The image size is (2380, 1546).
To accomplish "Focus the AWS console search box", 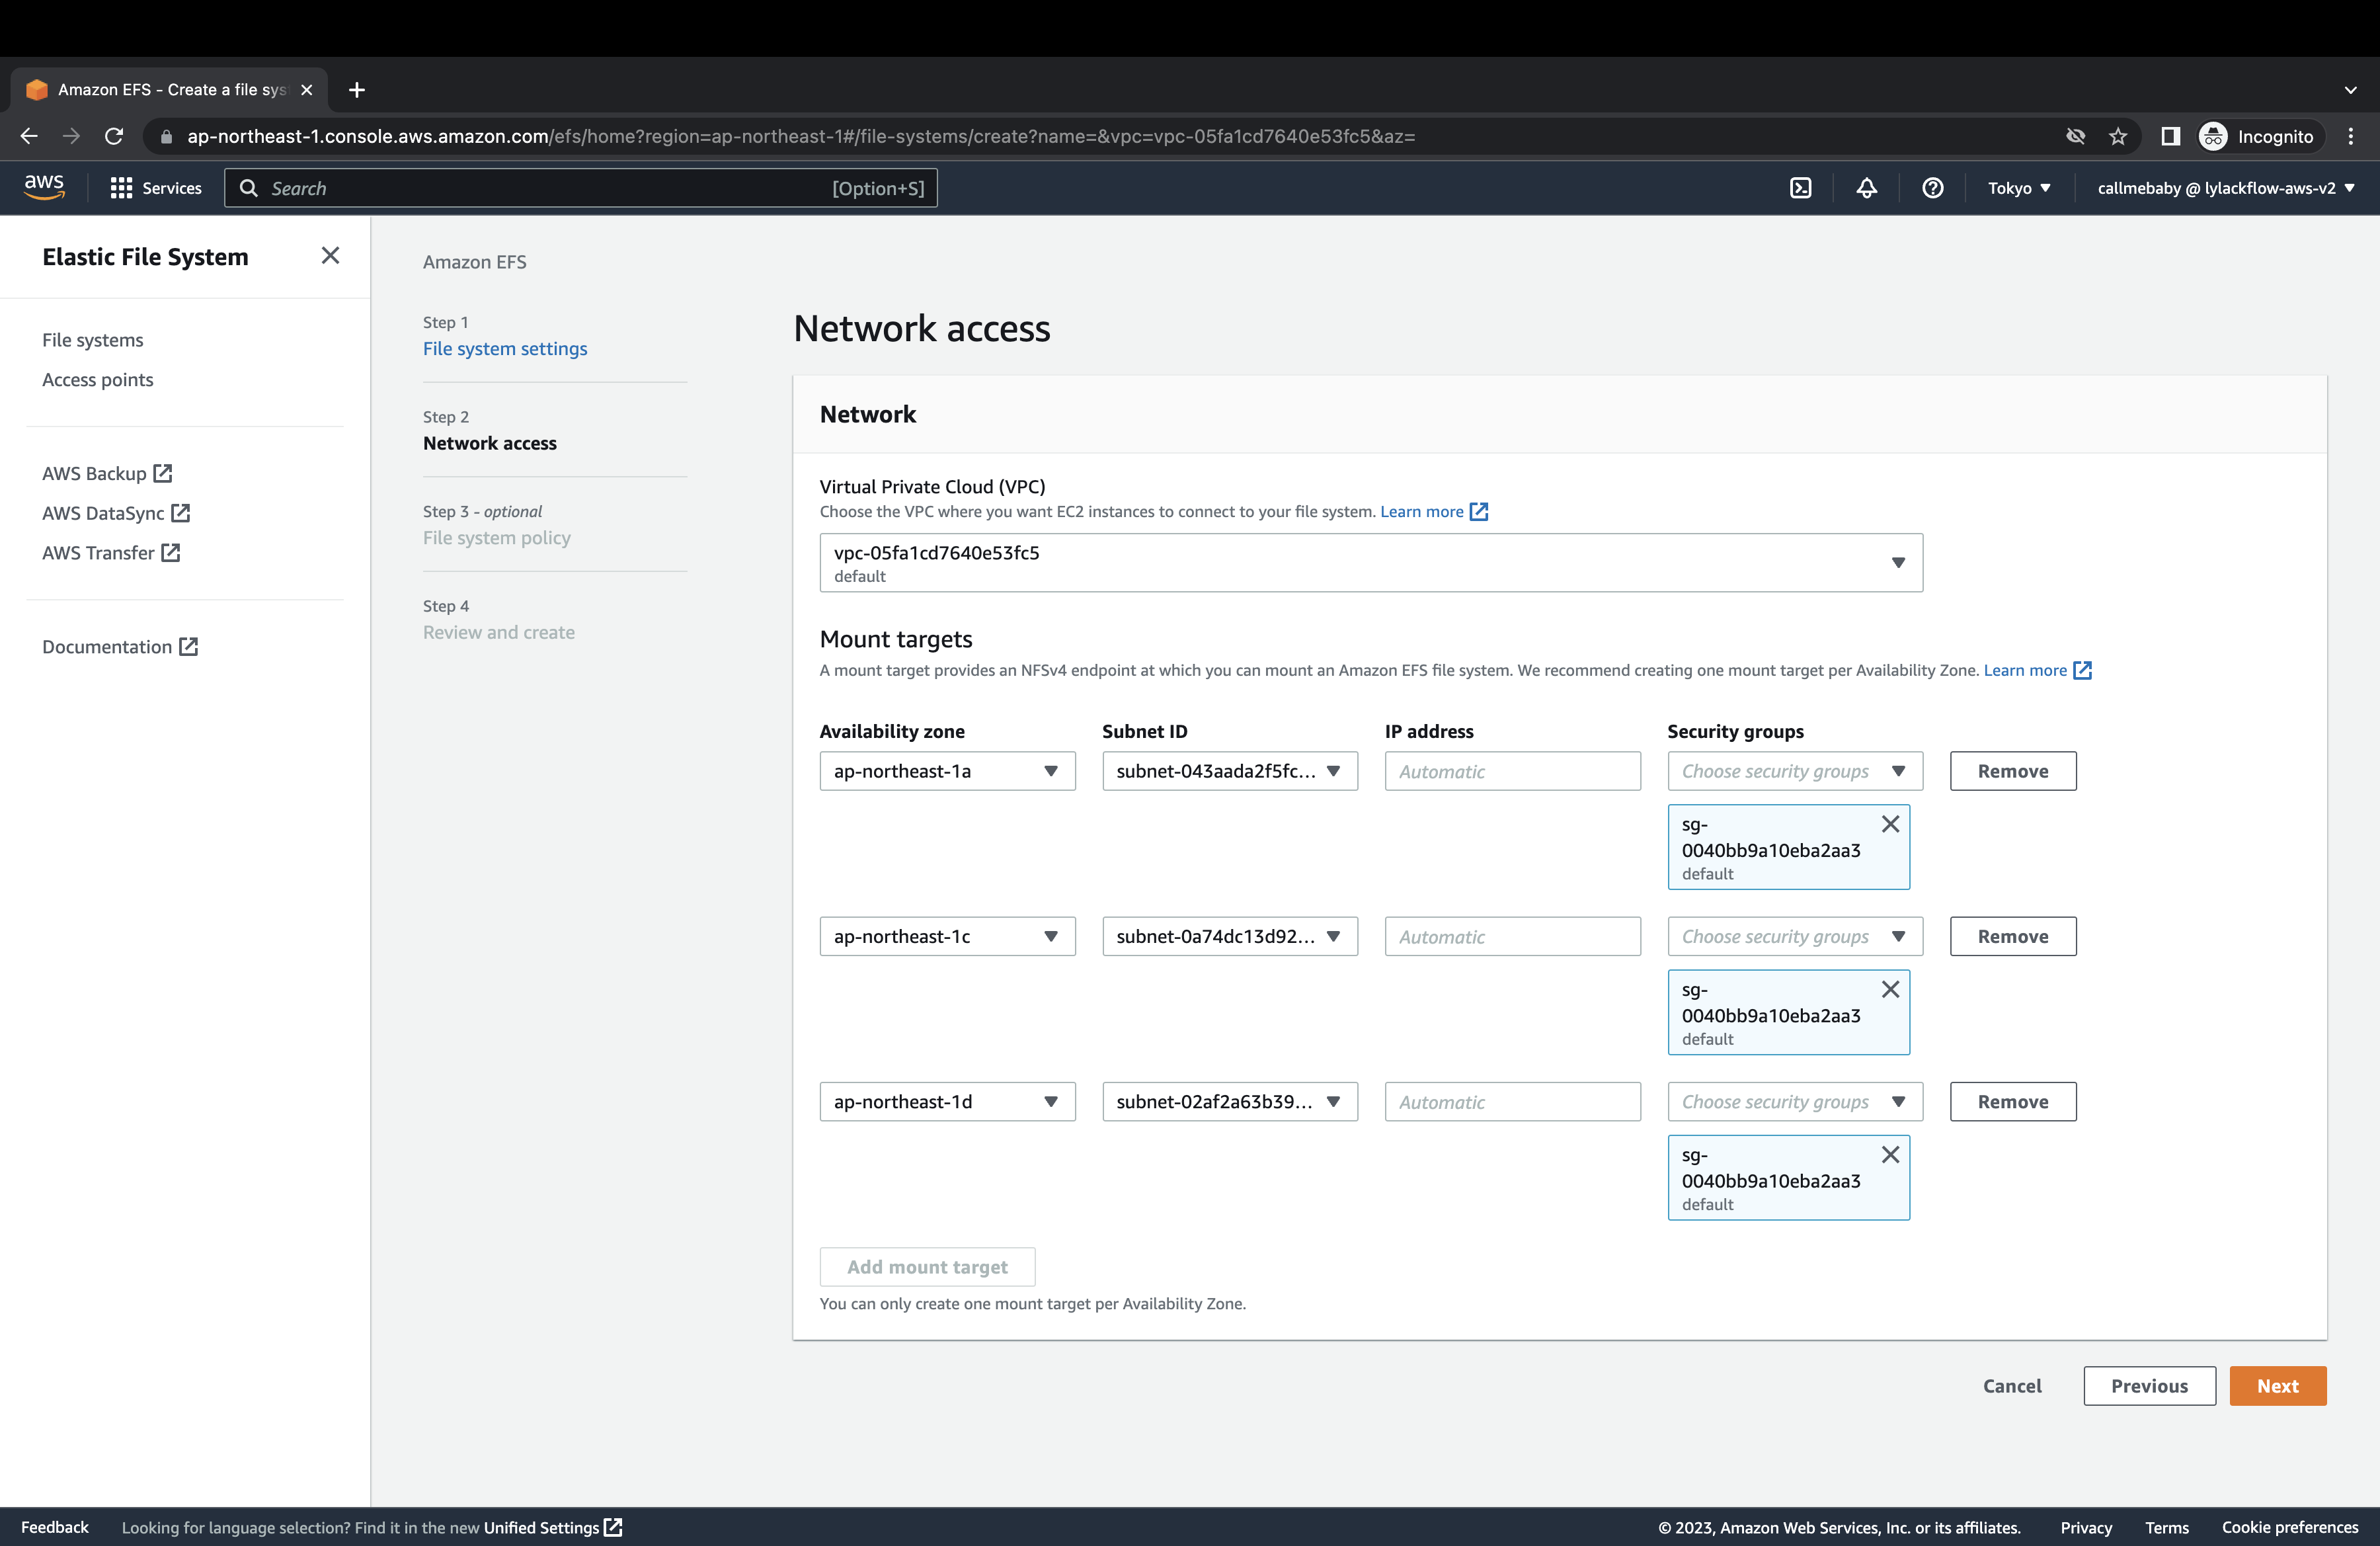I will click(580, 188).
